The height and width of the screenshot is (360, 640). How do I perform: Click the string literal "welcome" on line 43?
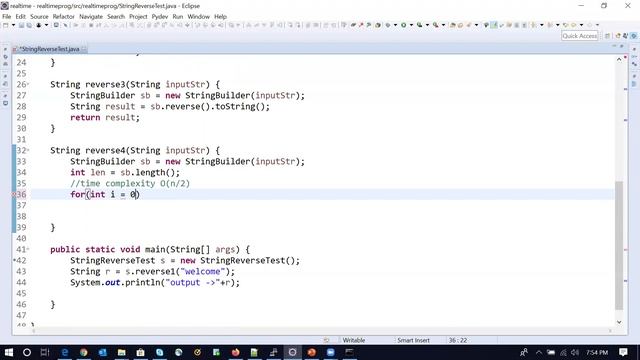[203, 271]
